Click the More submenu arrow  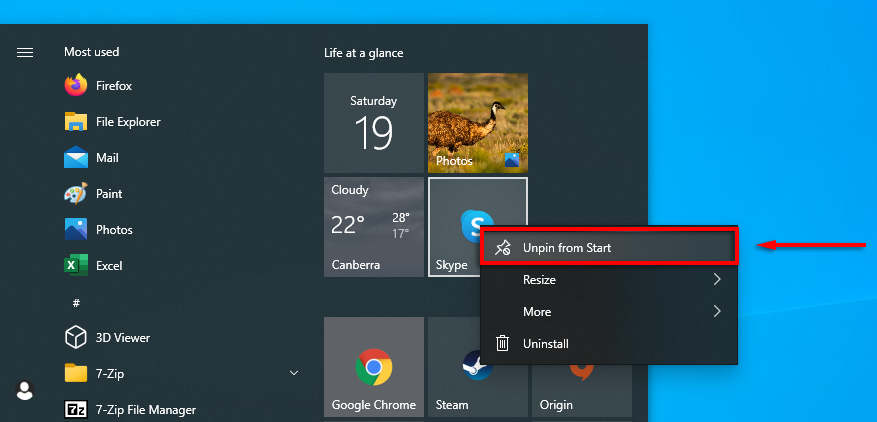point(717,311)
